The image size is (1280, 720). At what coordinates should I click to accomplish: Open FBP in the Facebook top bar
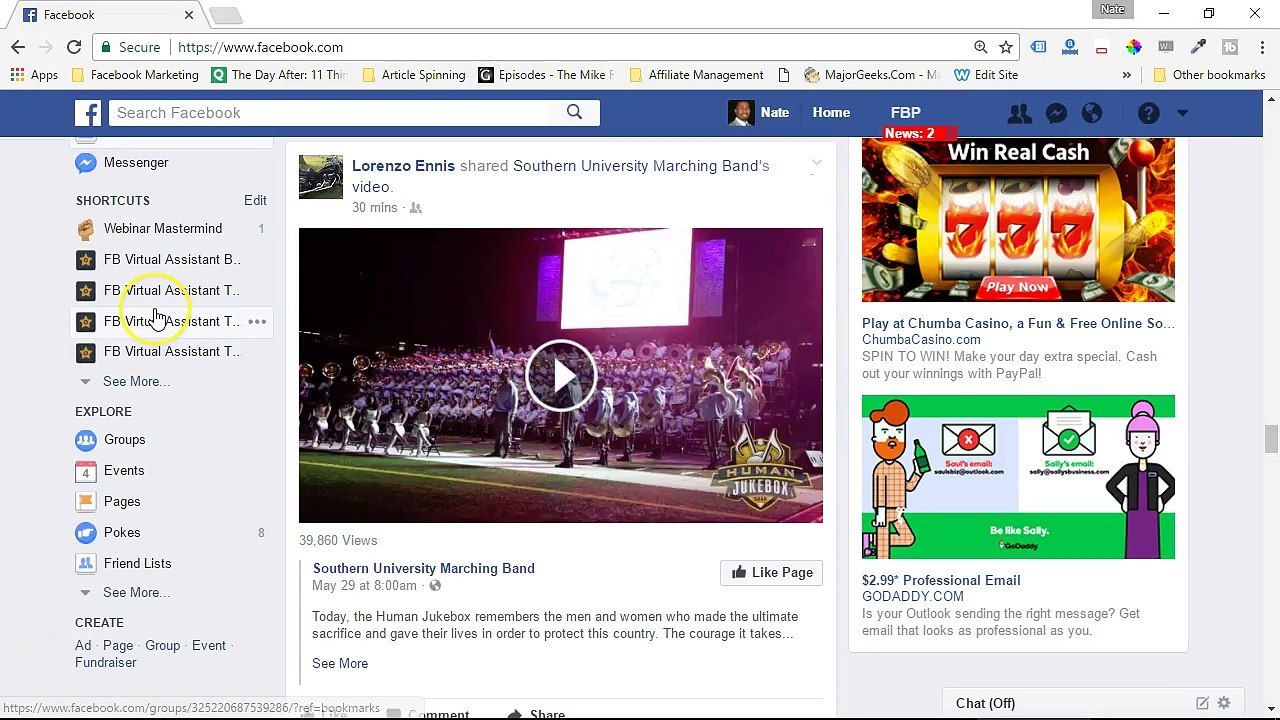906,113
